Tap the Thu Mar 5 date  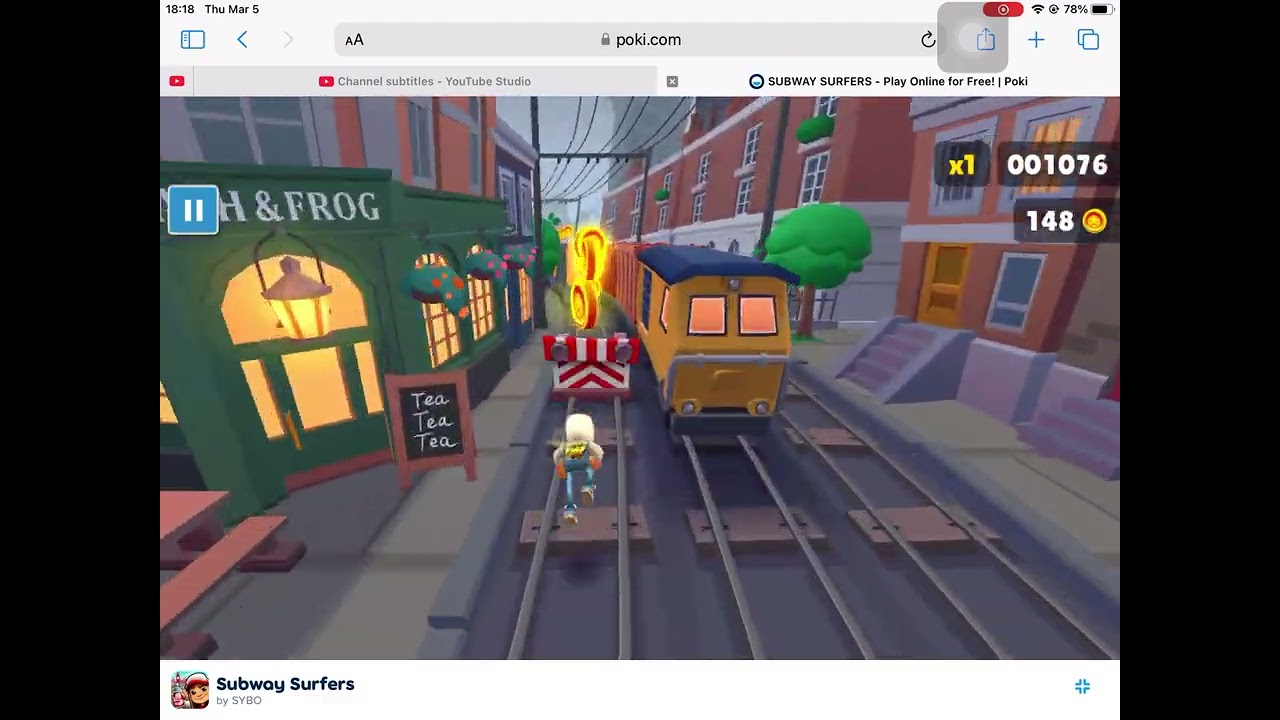[231, 9]
